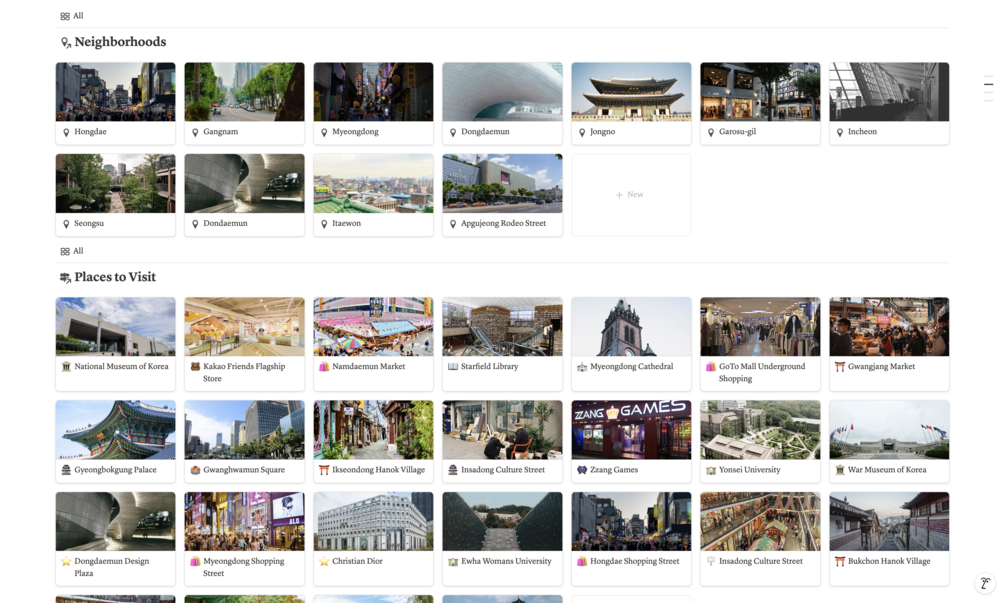Click the shopping bags icon beside Namdaemun Market
Screen dimensions: 1005x603
click(x=324, y=367)
